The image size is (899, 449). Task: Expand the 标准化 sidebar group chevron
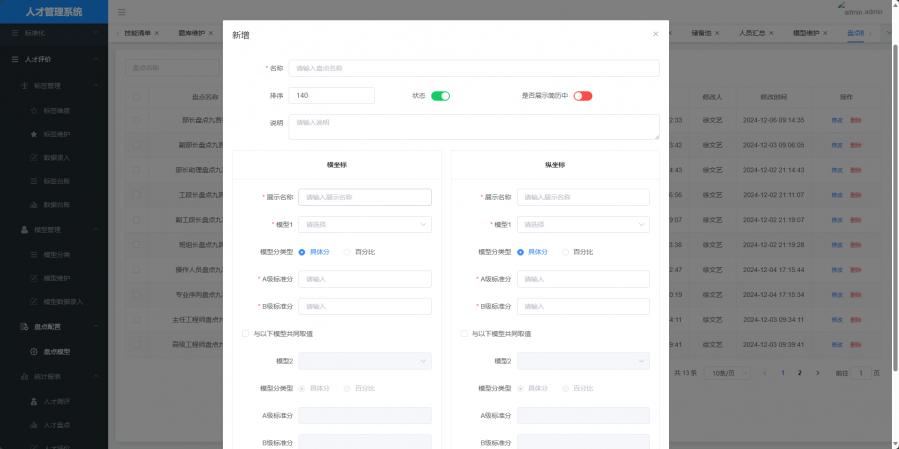(96, 33)
